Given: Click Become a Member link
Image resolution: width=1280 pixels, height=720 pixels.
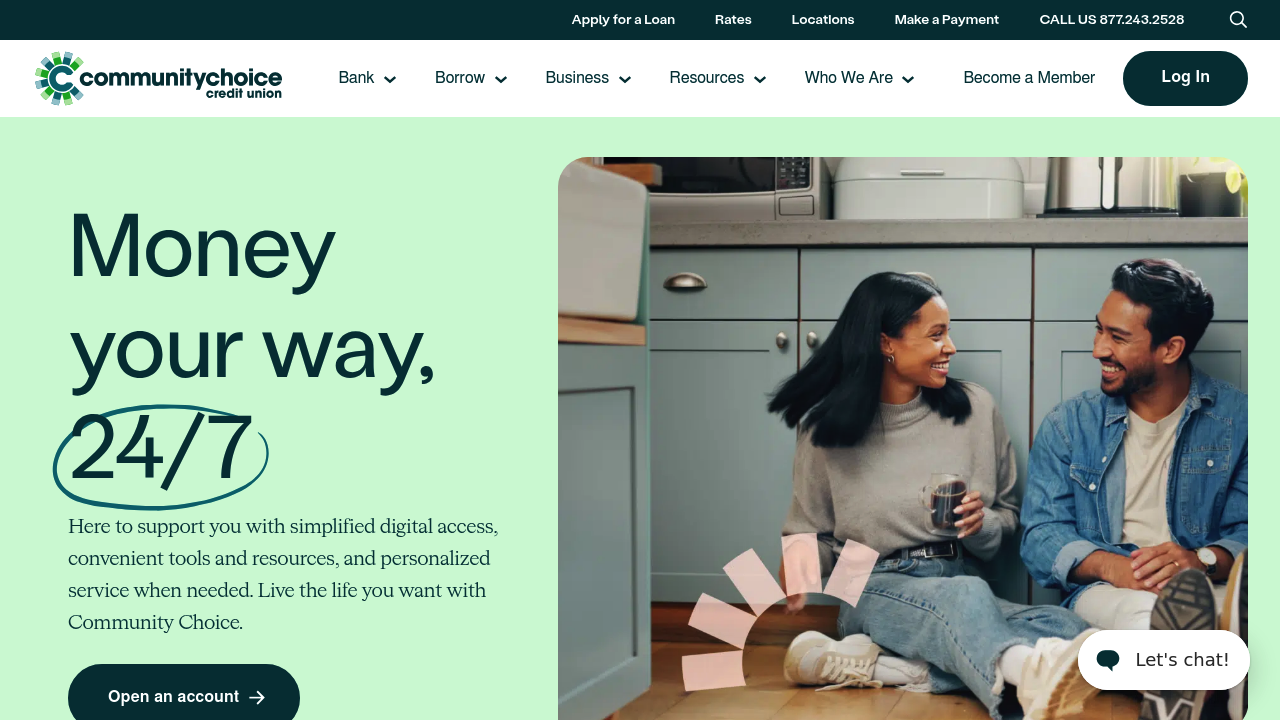Looking at the screenshot, I should [1029, 78].
